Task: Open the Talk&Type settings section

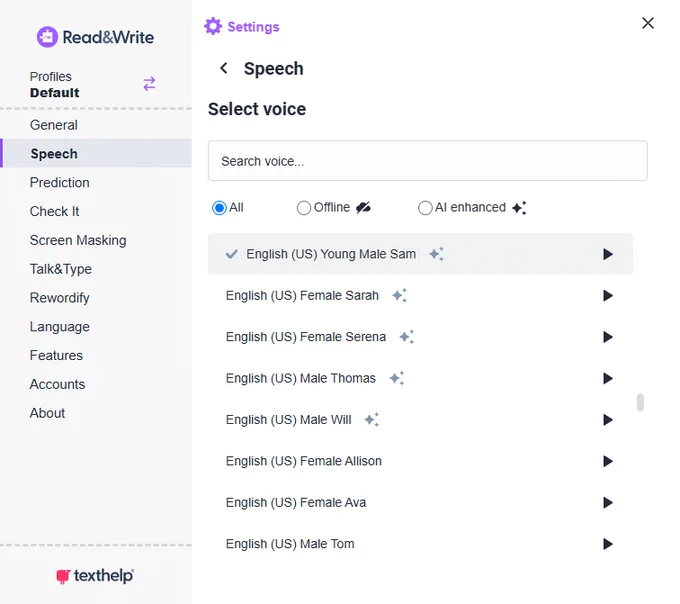Action: click(x=96, y=269)
